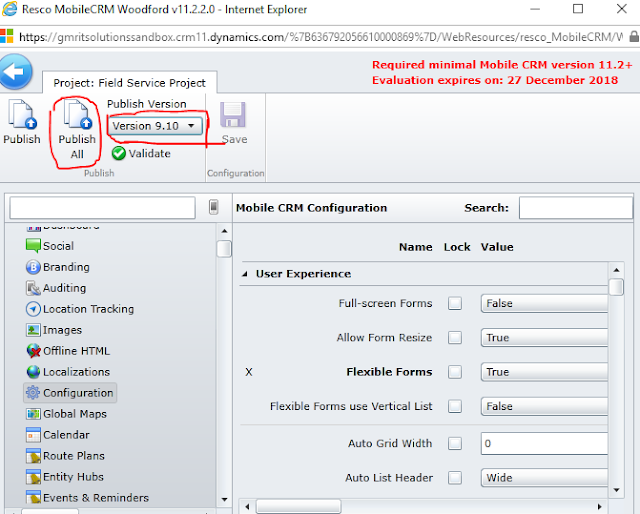The width and height of the screenshot is (640, 514).
Task: Click the Publish All icon
Action: click(78, 115)
